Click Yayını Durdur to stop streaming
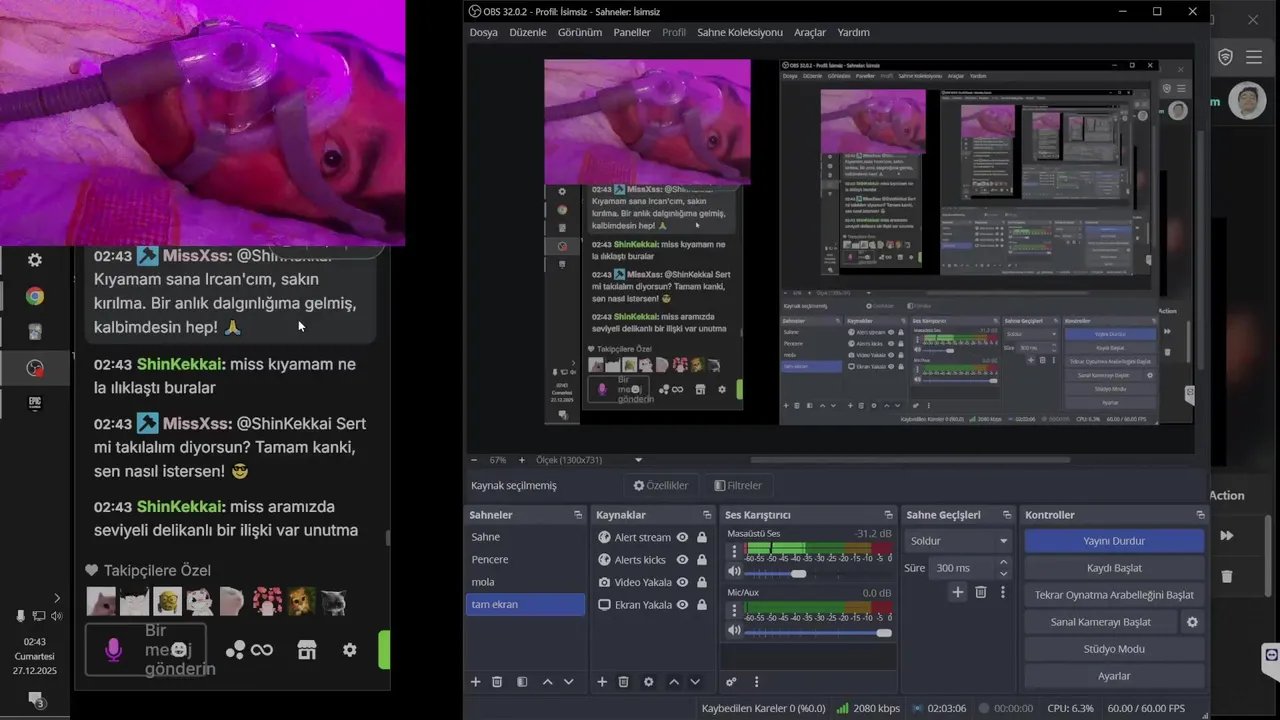Viewport: 1280px width, 720px height. pos(1114,541)
